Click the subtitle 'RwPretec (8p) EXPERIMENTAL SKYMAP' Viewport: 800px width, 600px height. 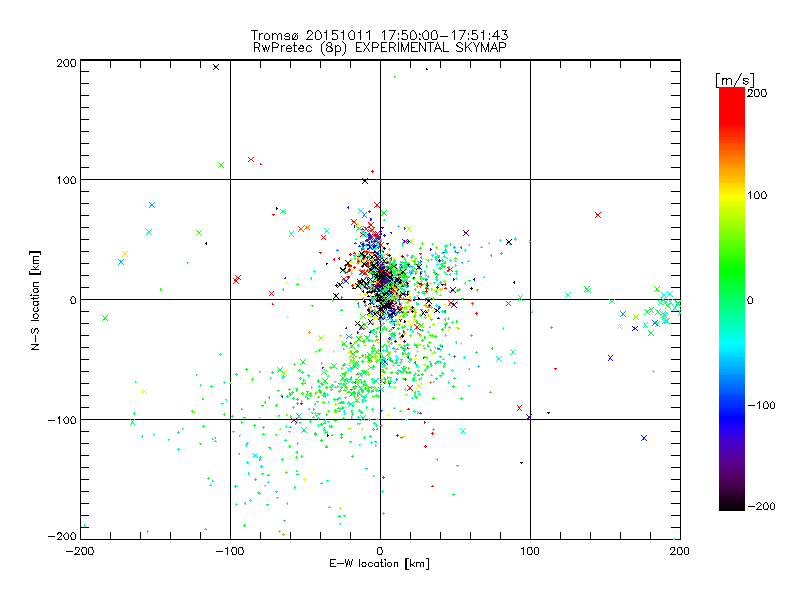(380, 48)
